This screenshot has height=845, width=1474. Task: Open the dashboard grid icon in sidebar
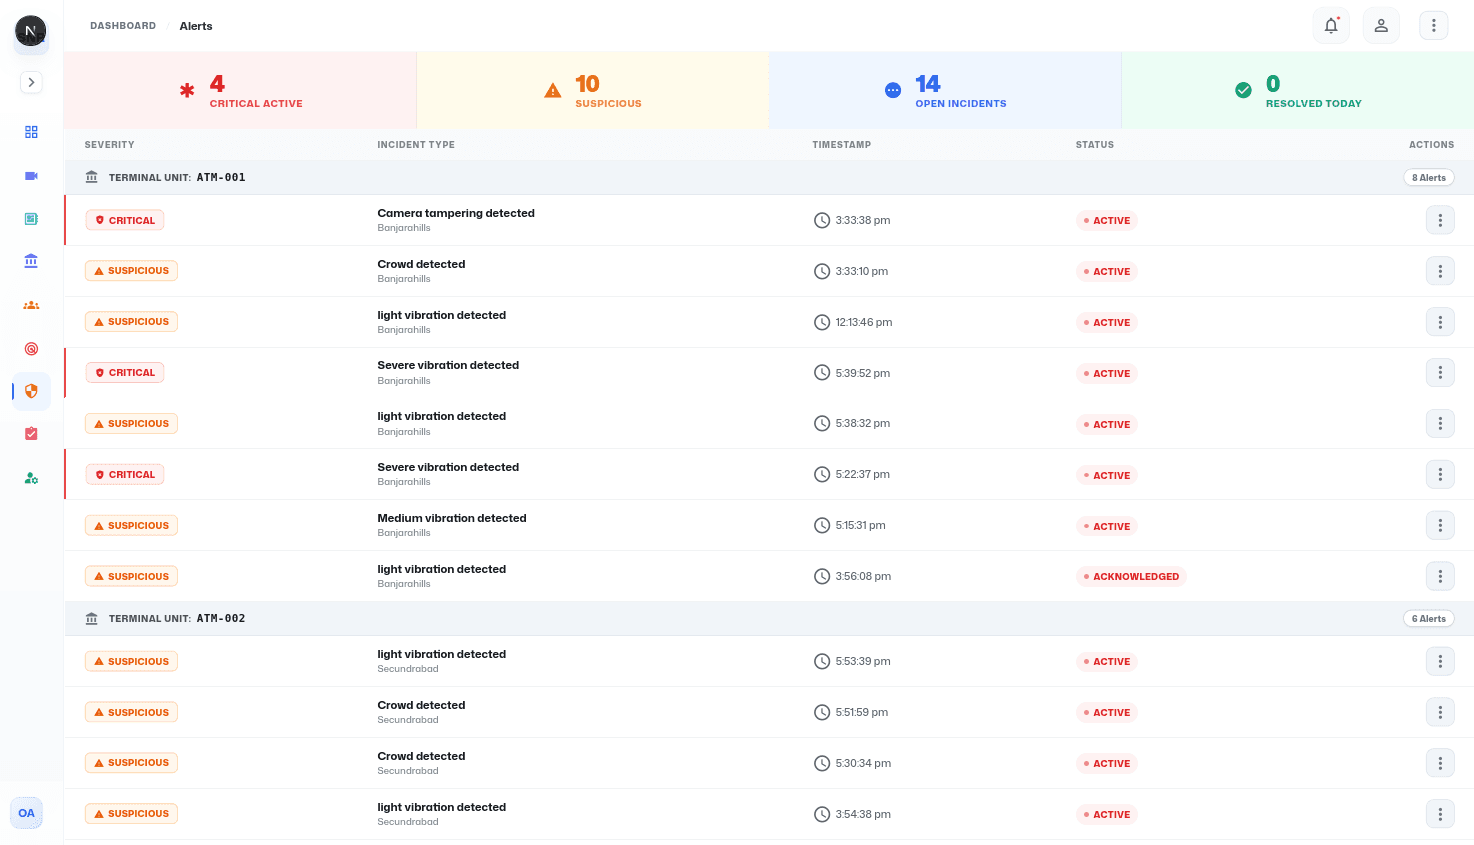[31, 132]
